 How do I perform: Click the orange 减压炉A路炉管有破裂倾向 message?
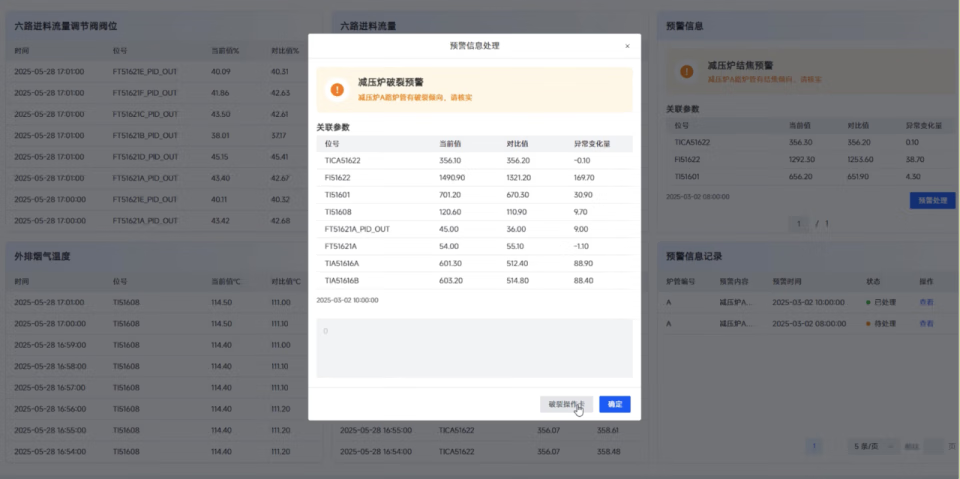click(x=415, y=97)
